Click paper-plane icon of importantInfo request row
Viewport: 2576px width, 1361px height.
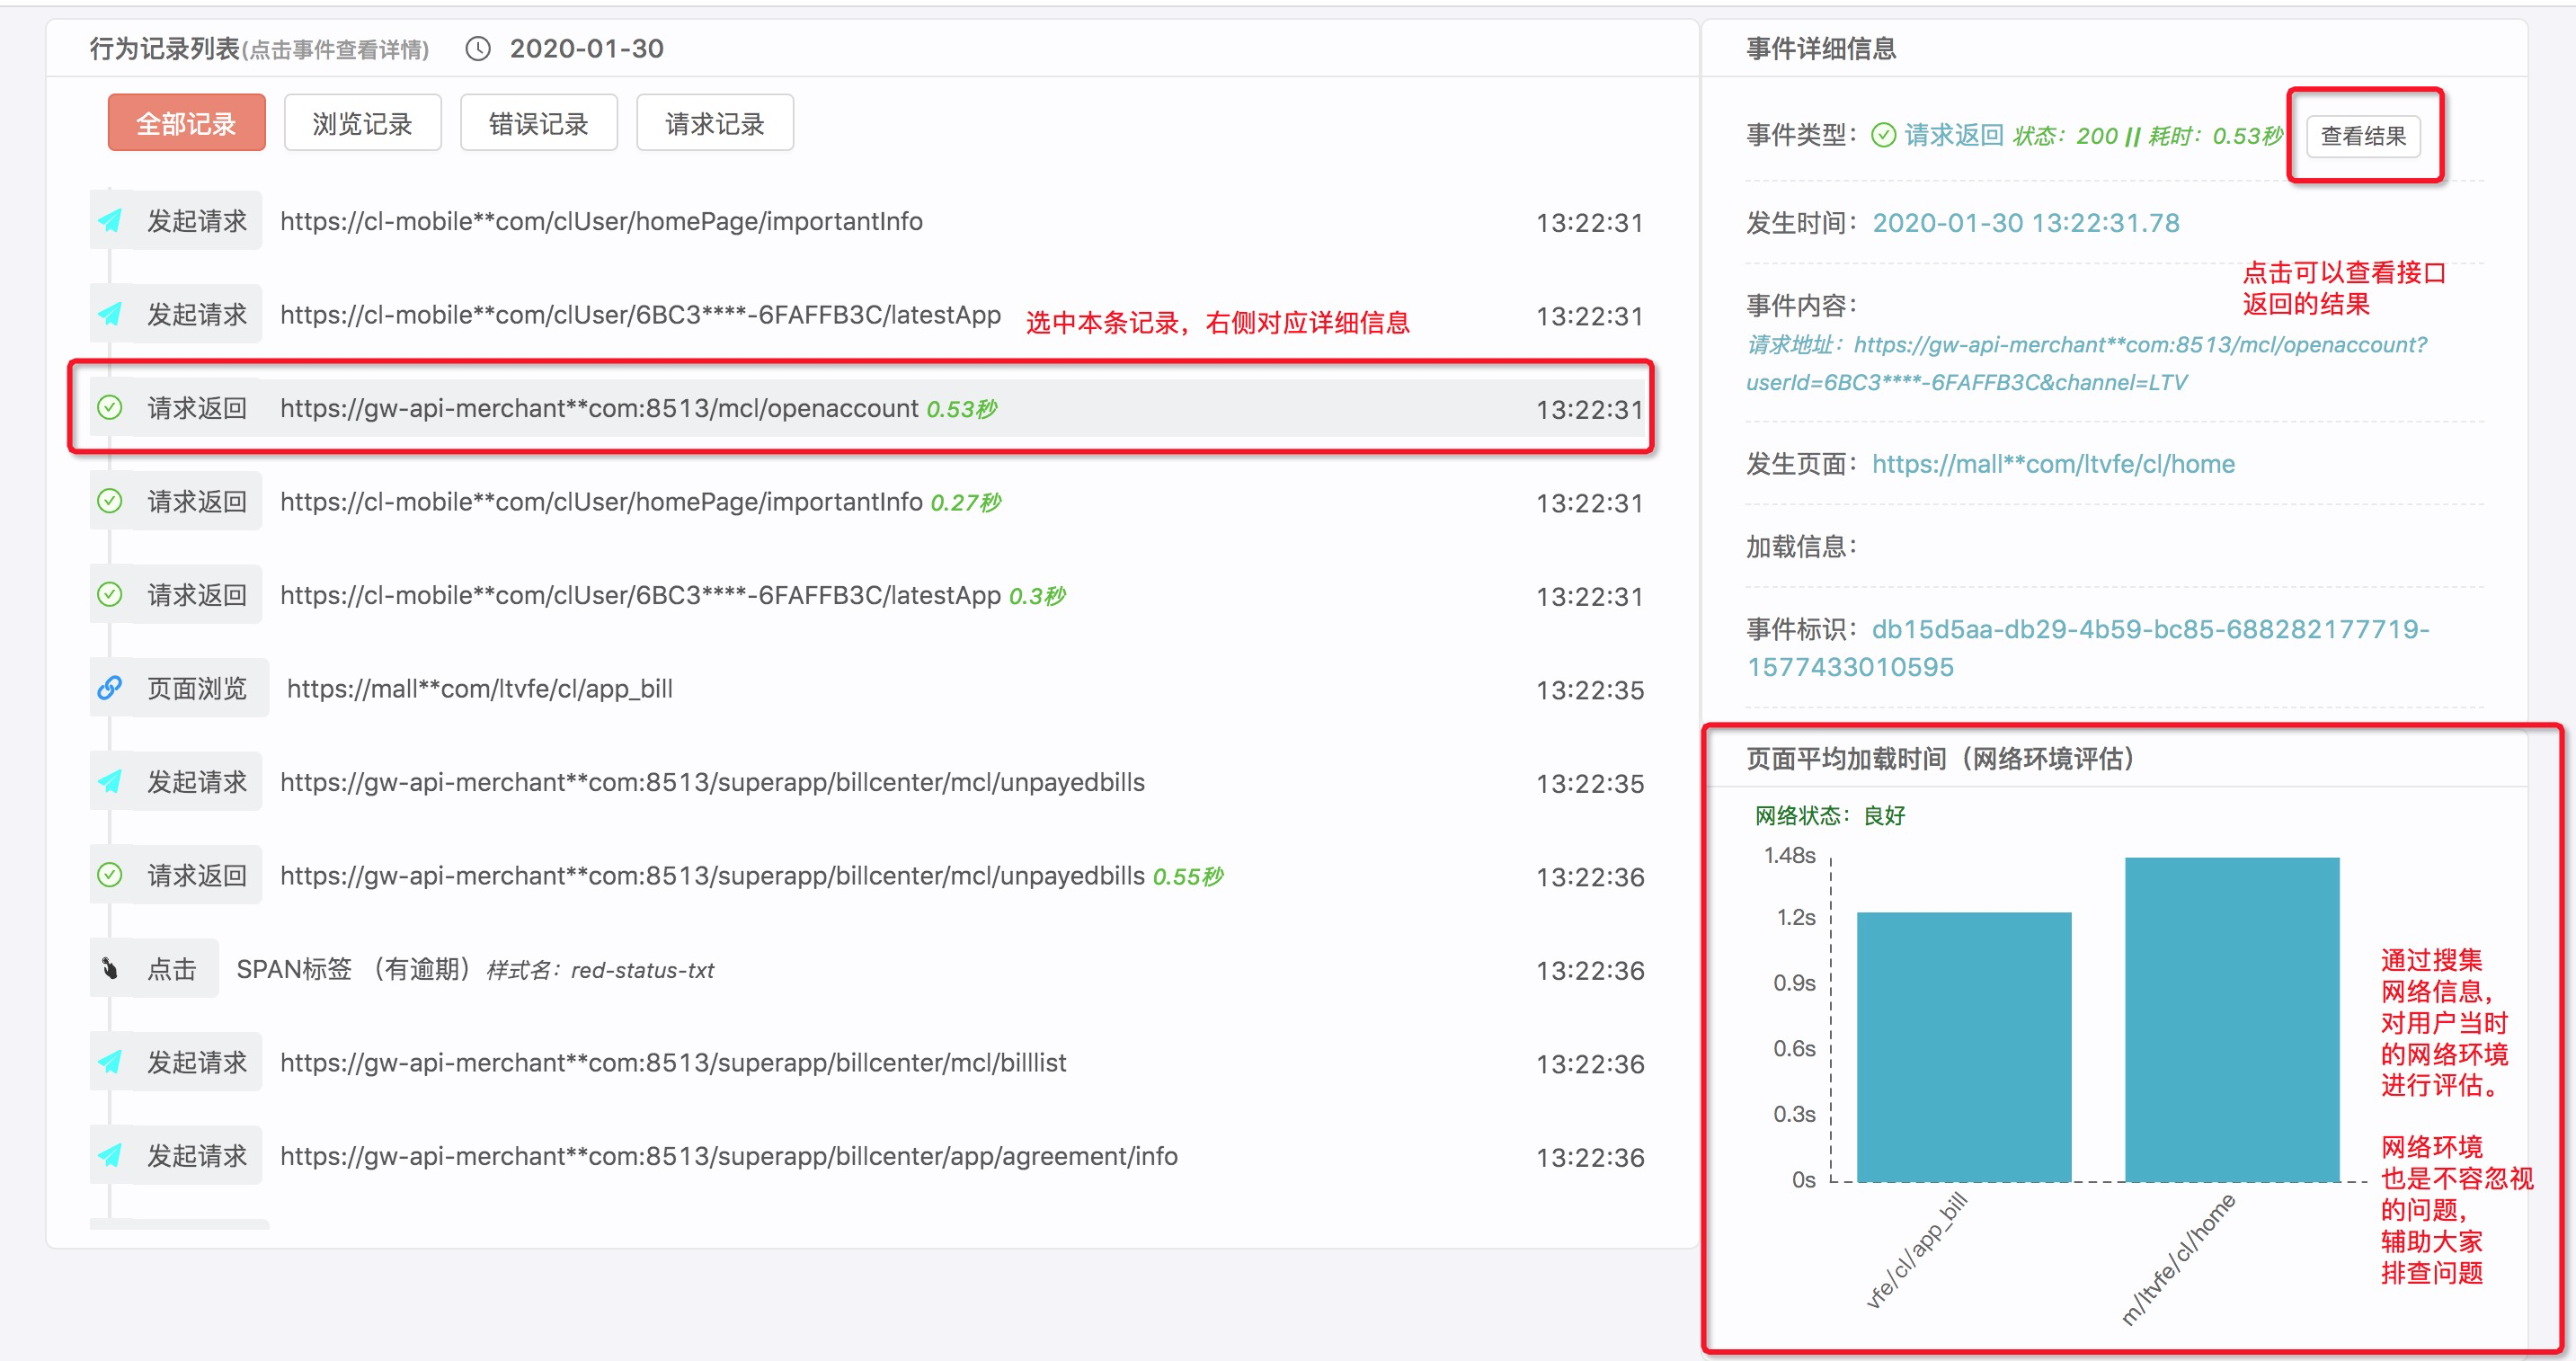[x=110, y=220]
